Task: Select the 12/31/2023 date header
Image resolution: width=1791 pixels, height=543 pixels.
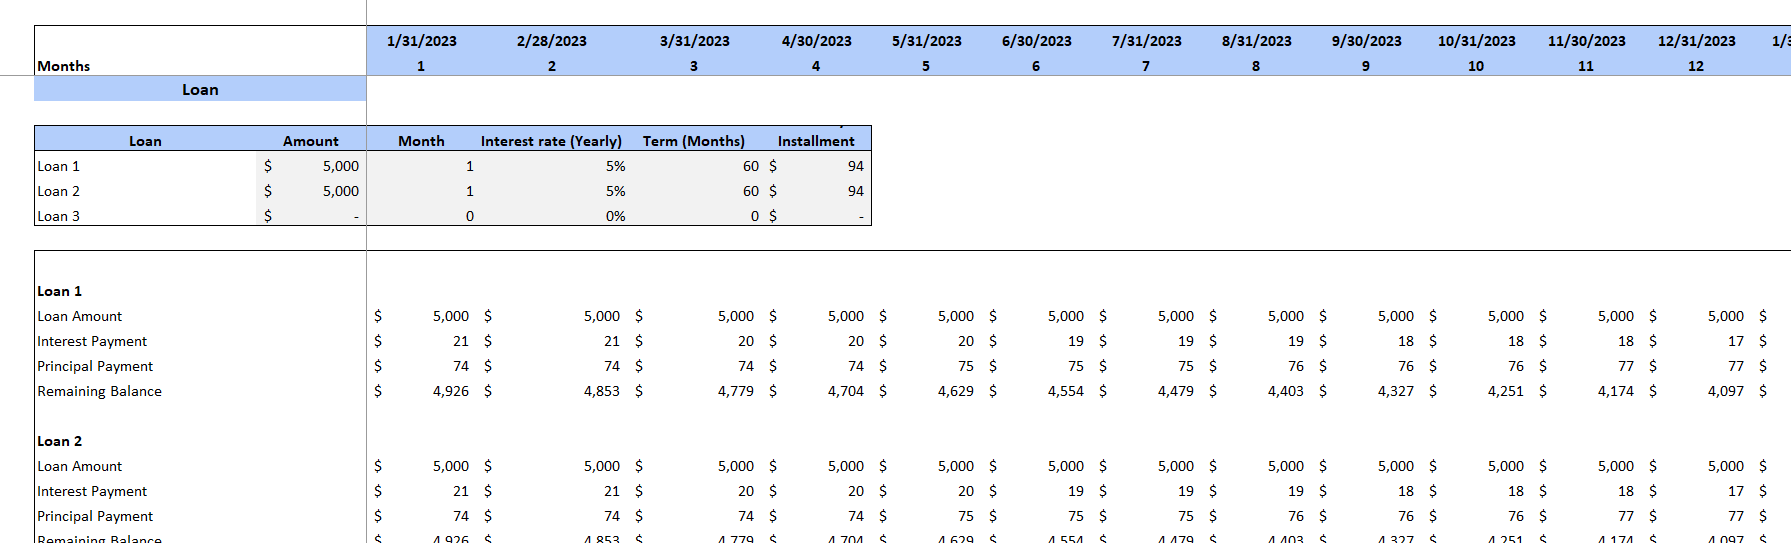Action: click(1697, 41)
